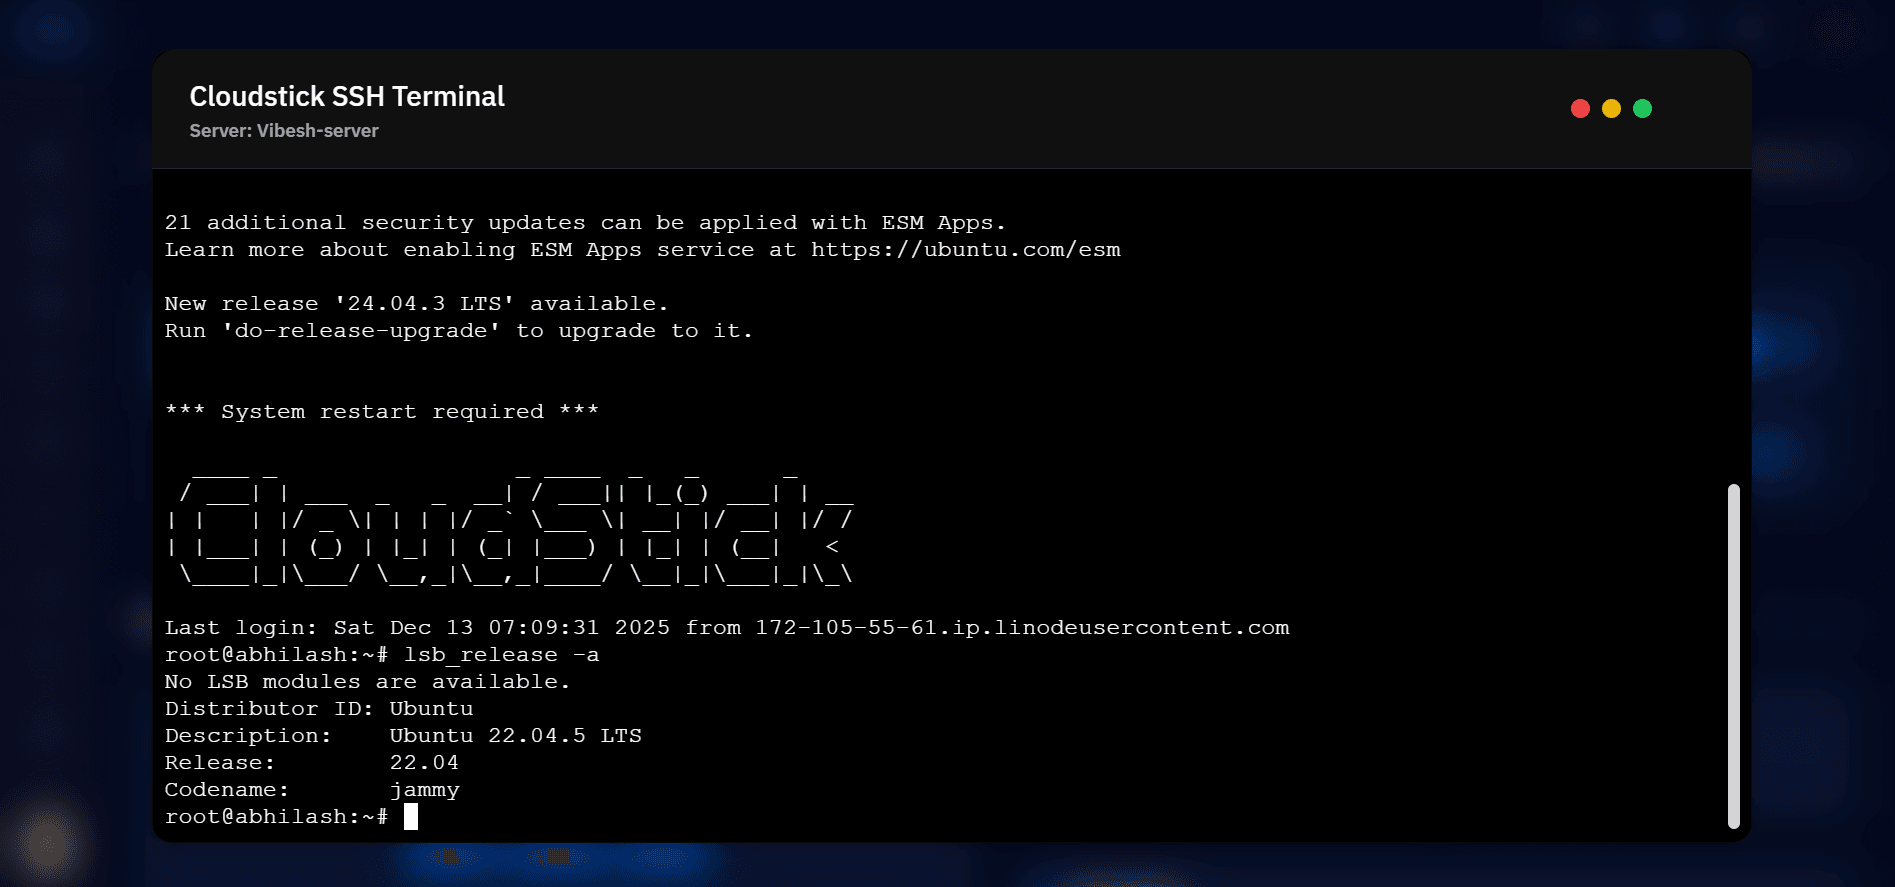
Task: Click the '*** System restart required ***' message
Action: 381,412
